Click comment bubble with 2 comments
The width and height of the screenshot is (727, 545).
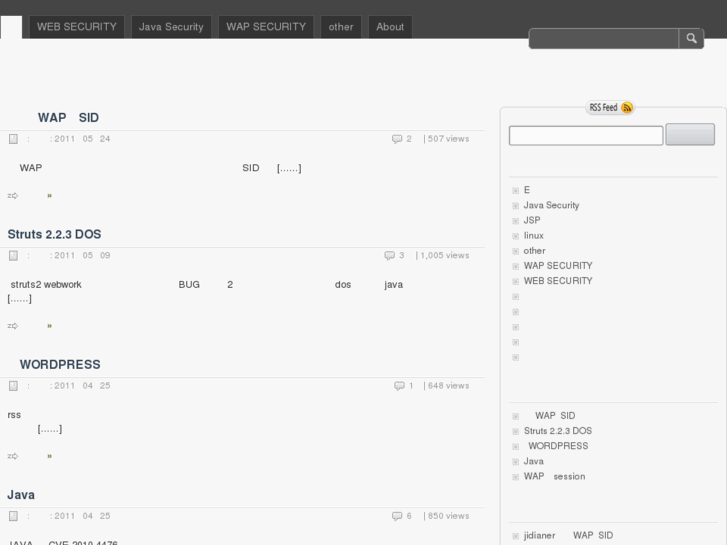(x=397, y=139)
